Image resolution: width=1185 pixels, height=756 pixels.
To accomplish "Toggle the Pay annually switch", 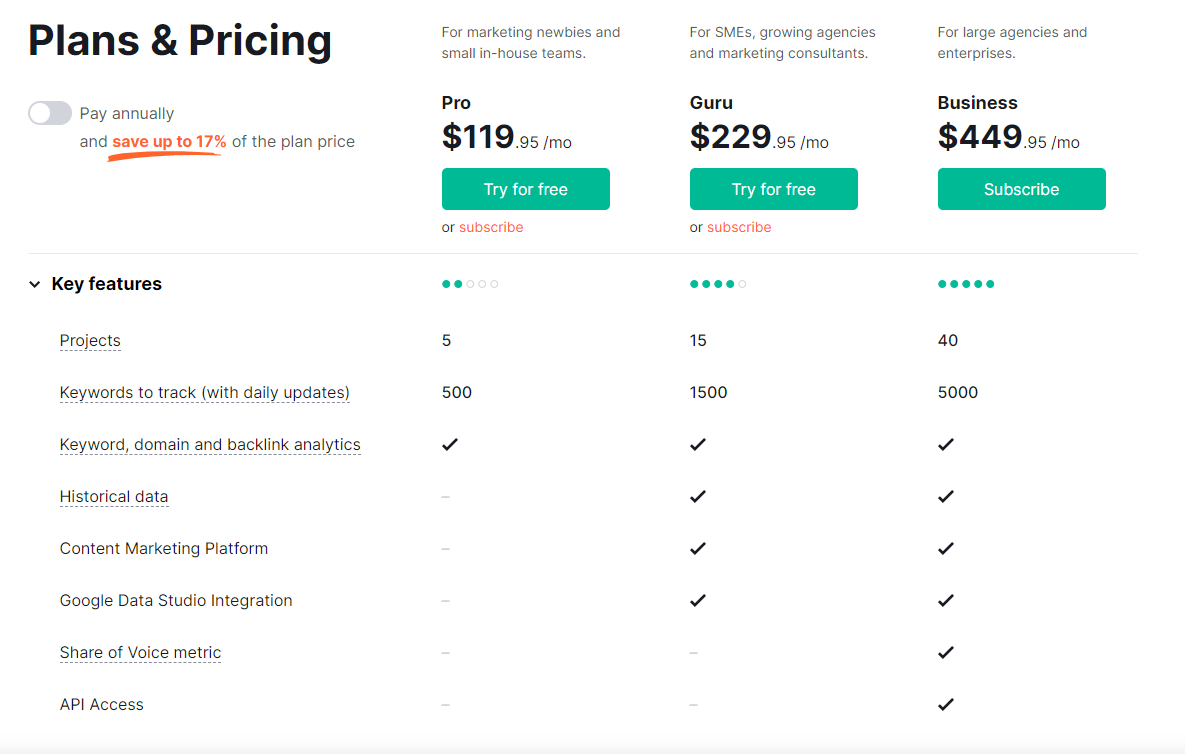I will [x=50, y=113].
